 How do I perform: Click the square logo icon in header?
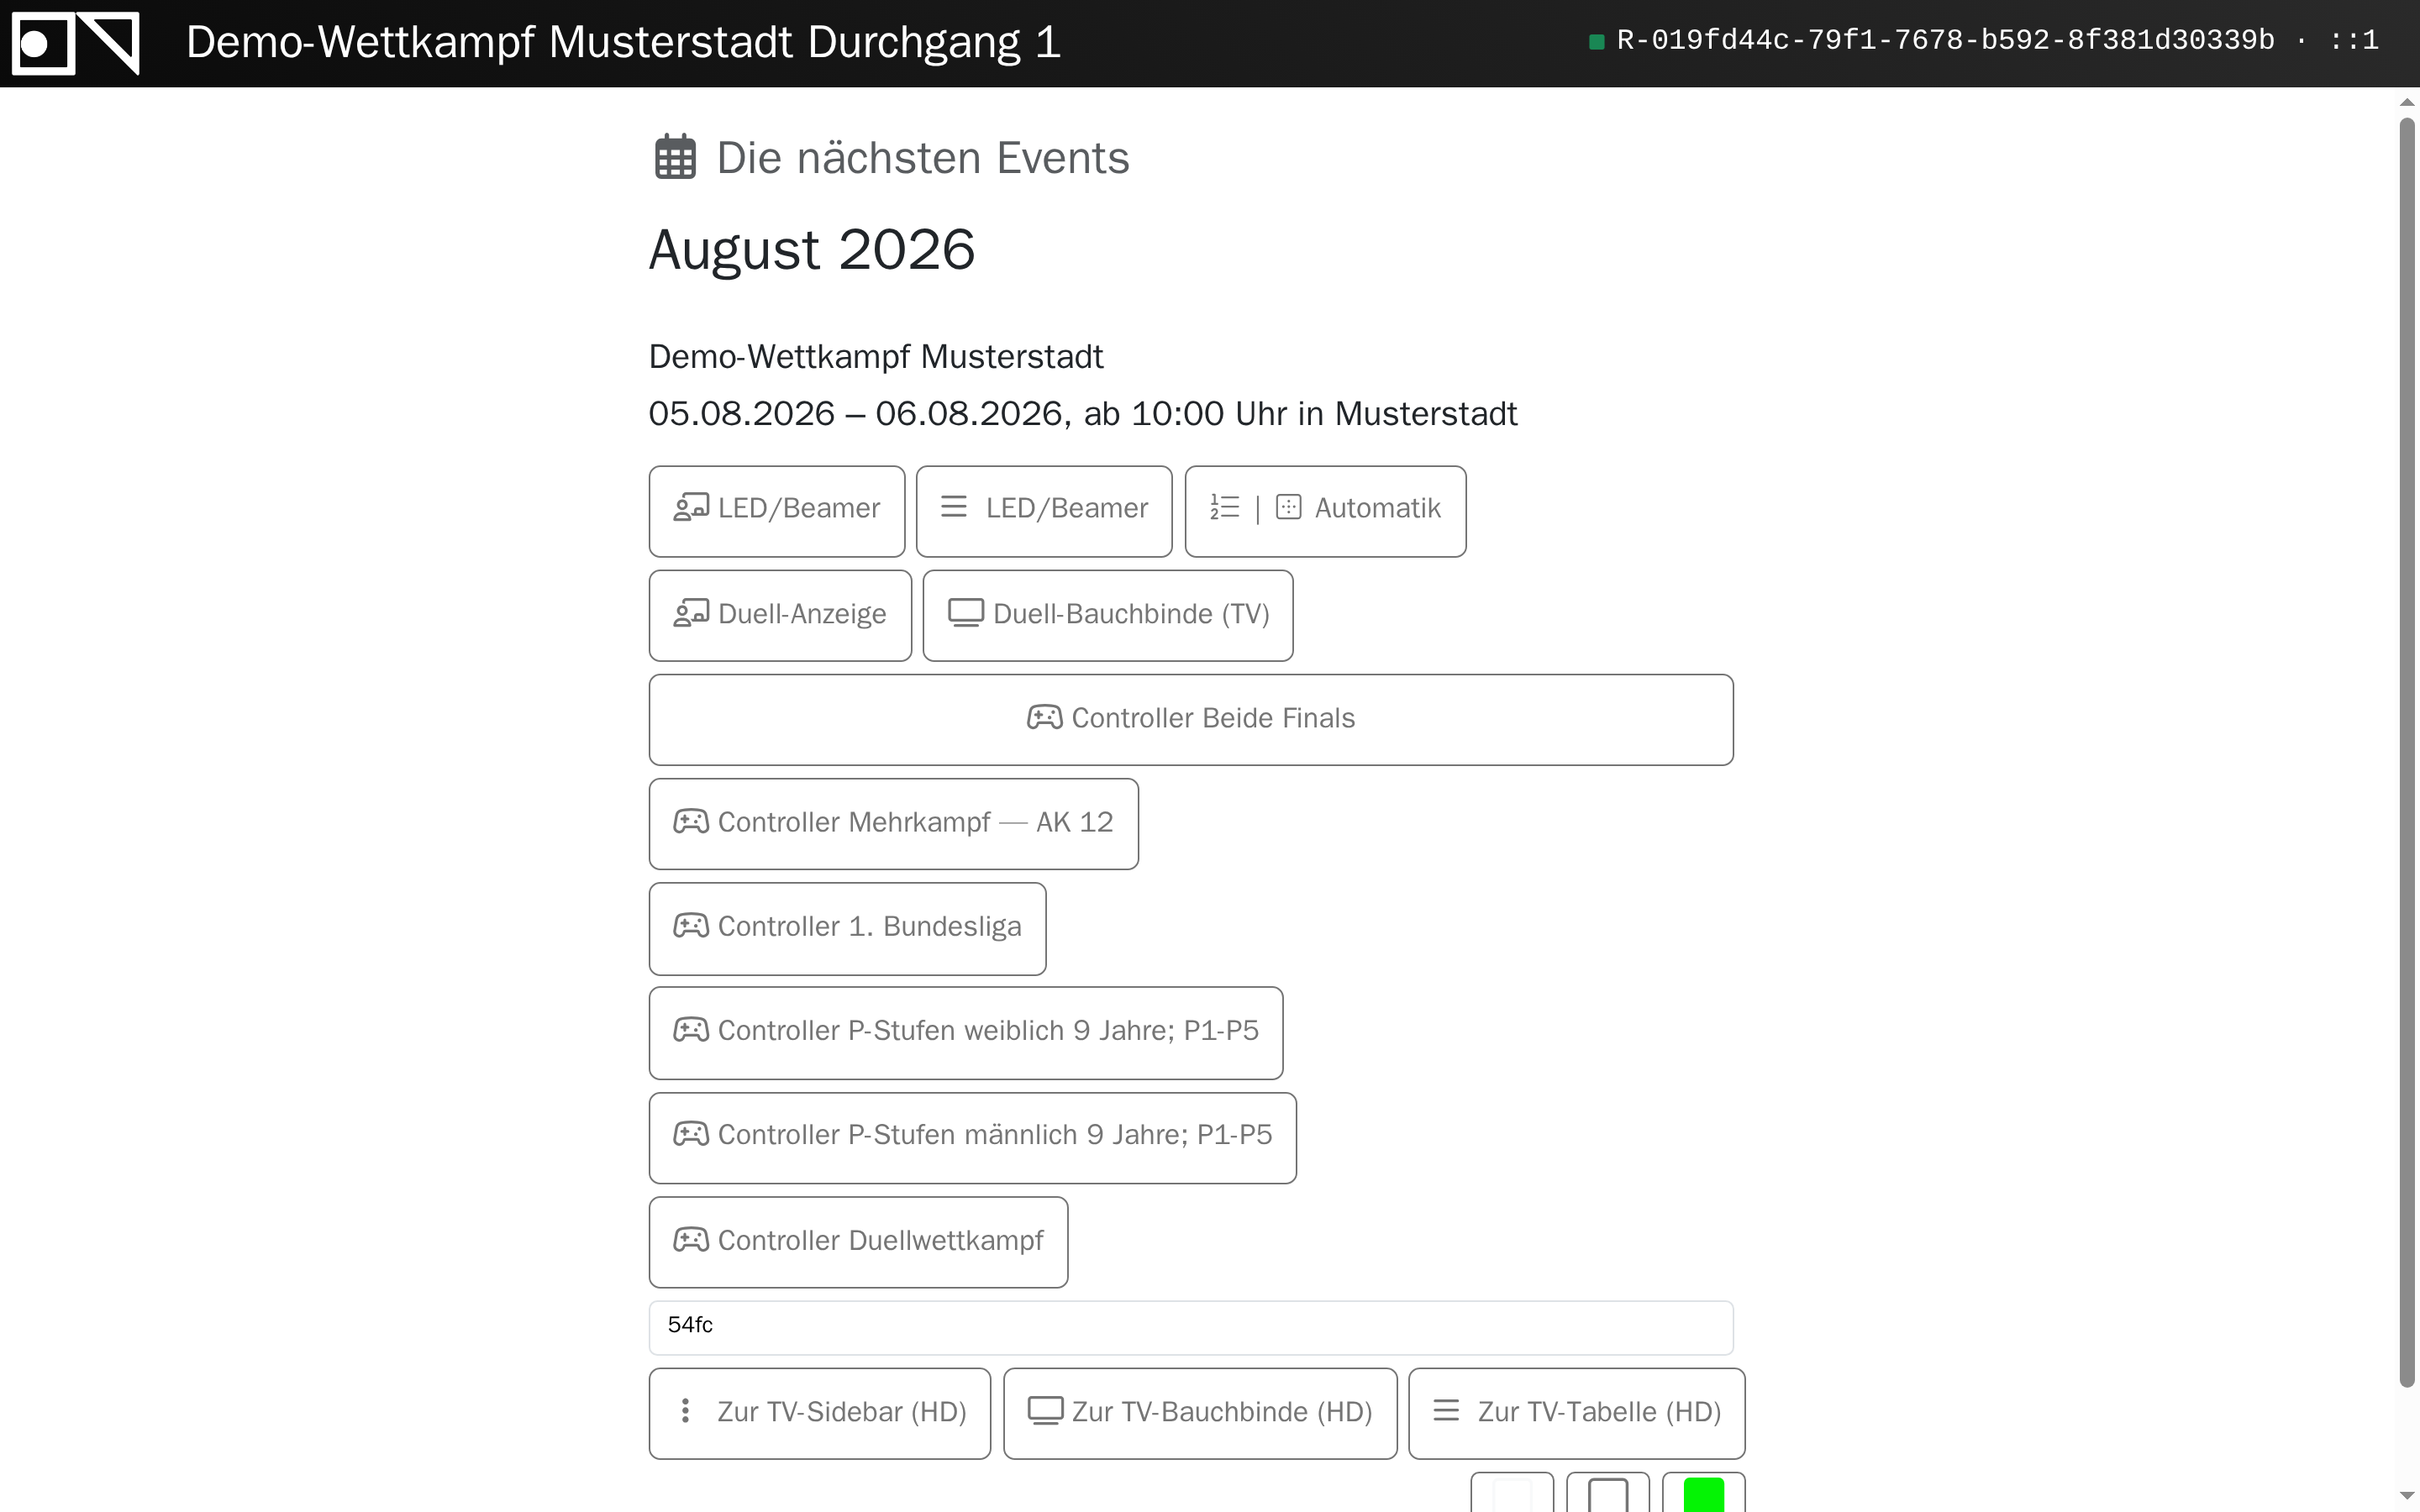coord(75,43)
